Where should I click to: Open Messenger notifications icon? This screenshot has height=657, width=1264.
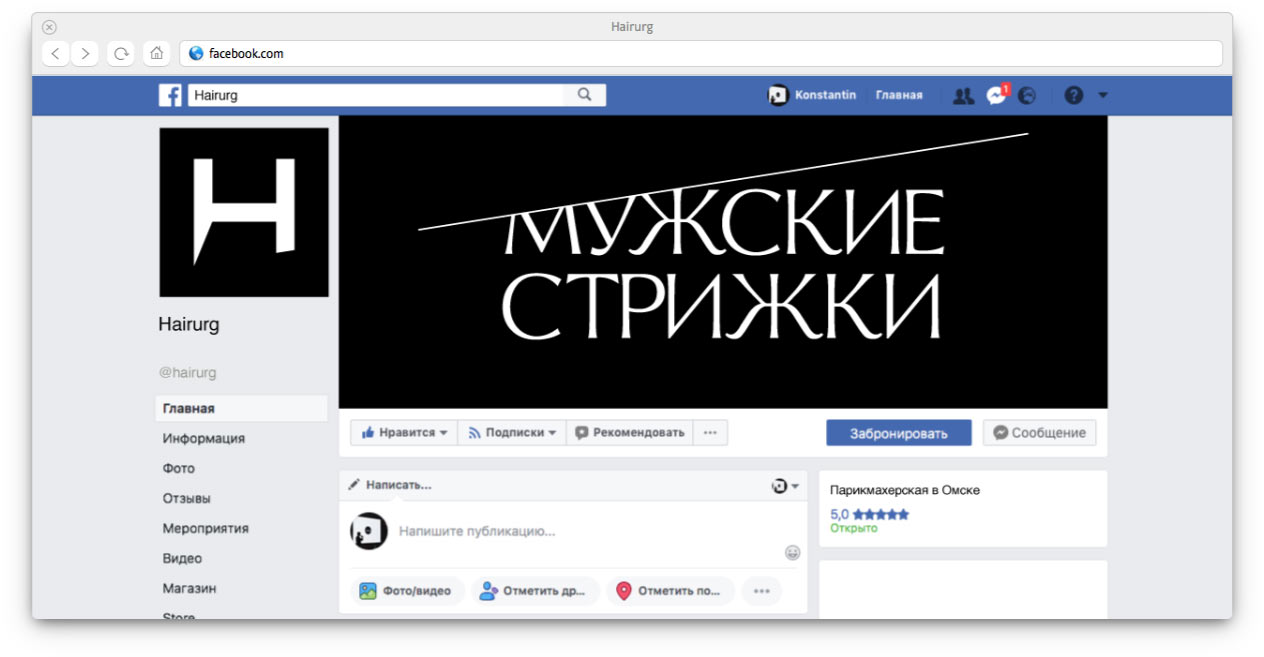point(996,95)
